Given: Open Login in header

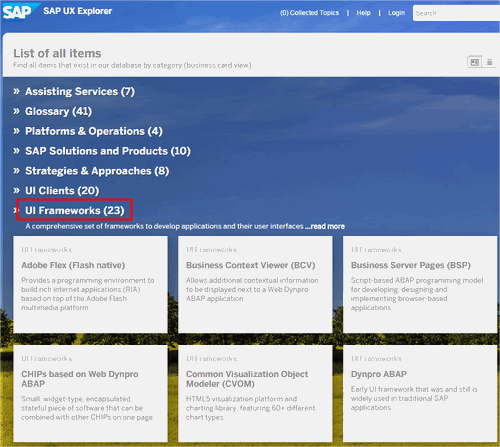Looking at the screenshot, I should click(x=396, y=13).
